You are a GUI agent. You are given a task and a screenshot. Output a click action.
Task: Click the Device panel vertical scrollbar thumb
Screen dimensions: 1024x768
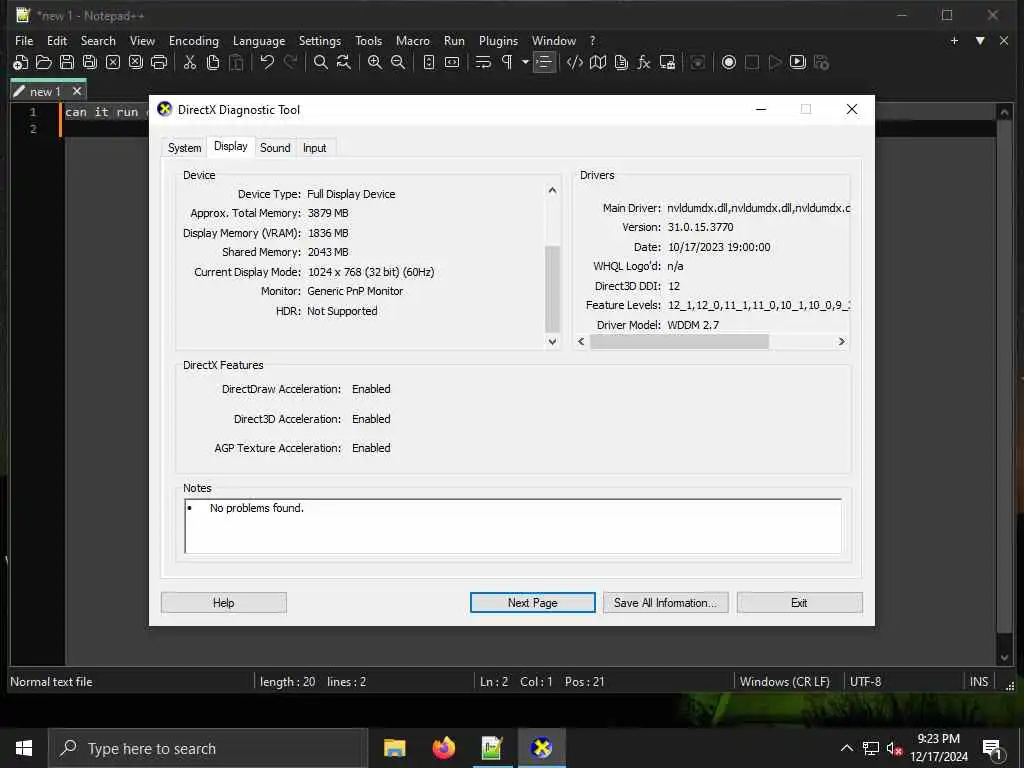(x=552, y=289)
